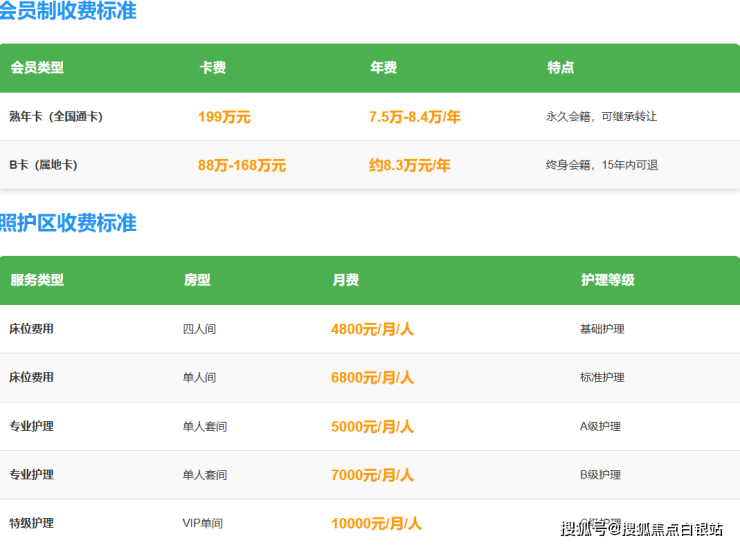Click the 88万-168万元 card fee
Image resolution: width=740 pixels, height=545 pixels.
click(242, 165)
